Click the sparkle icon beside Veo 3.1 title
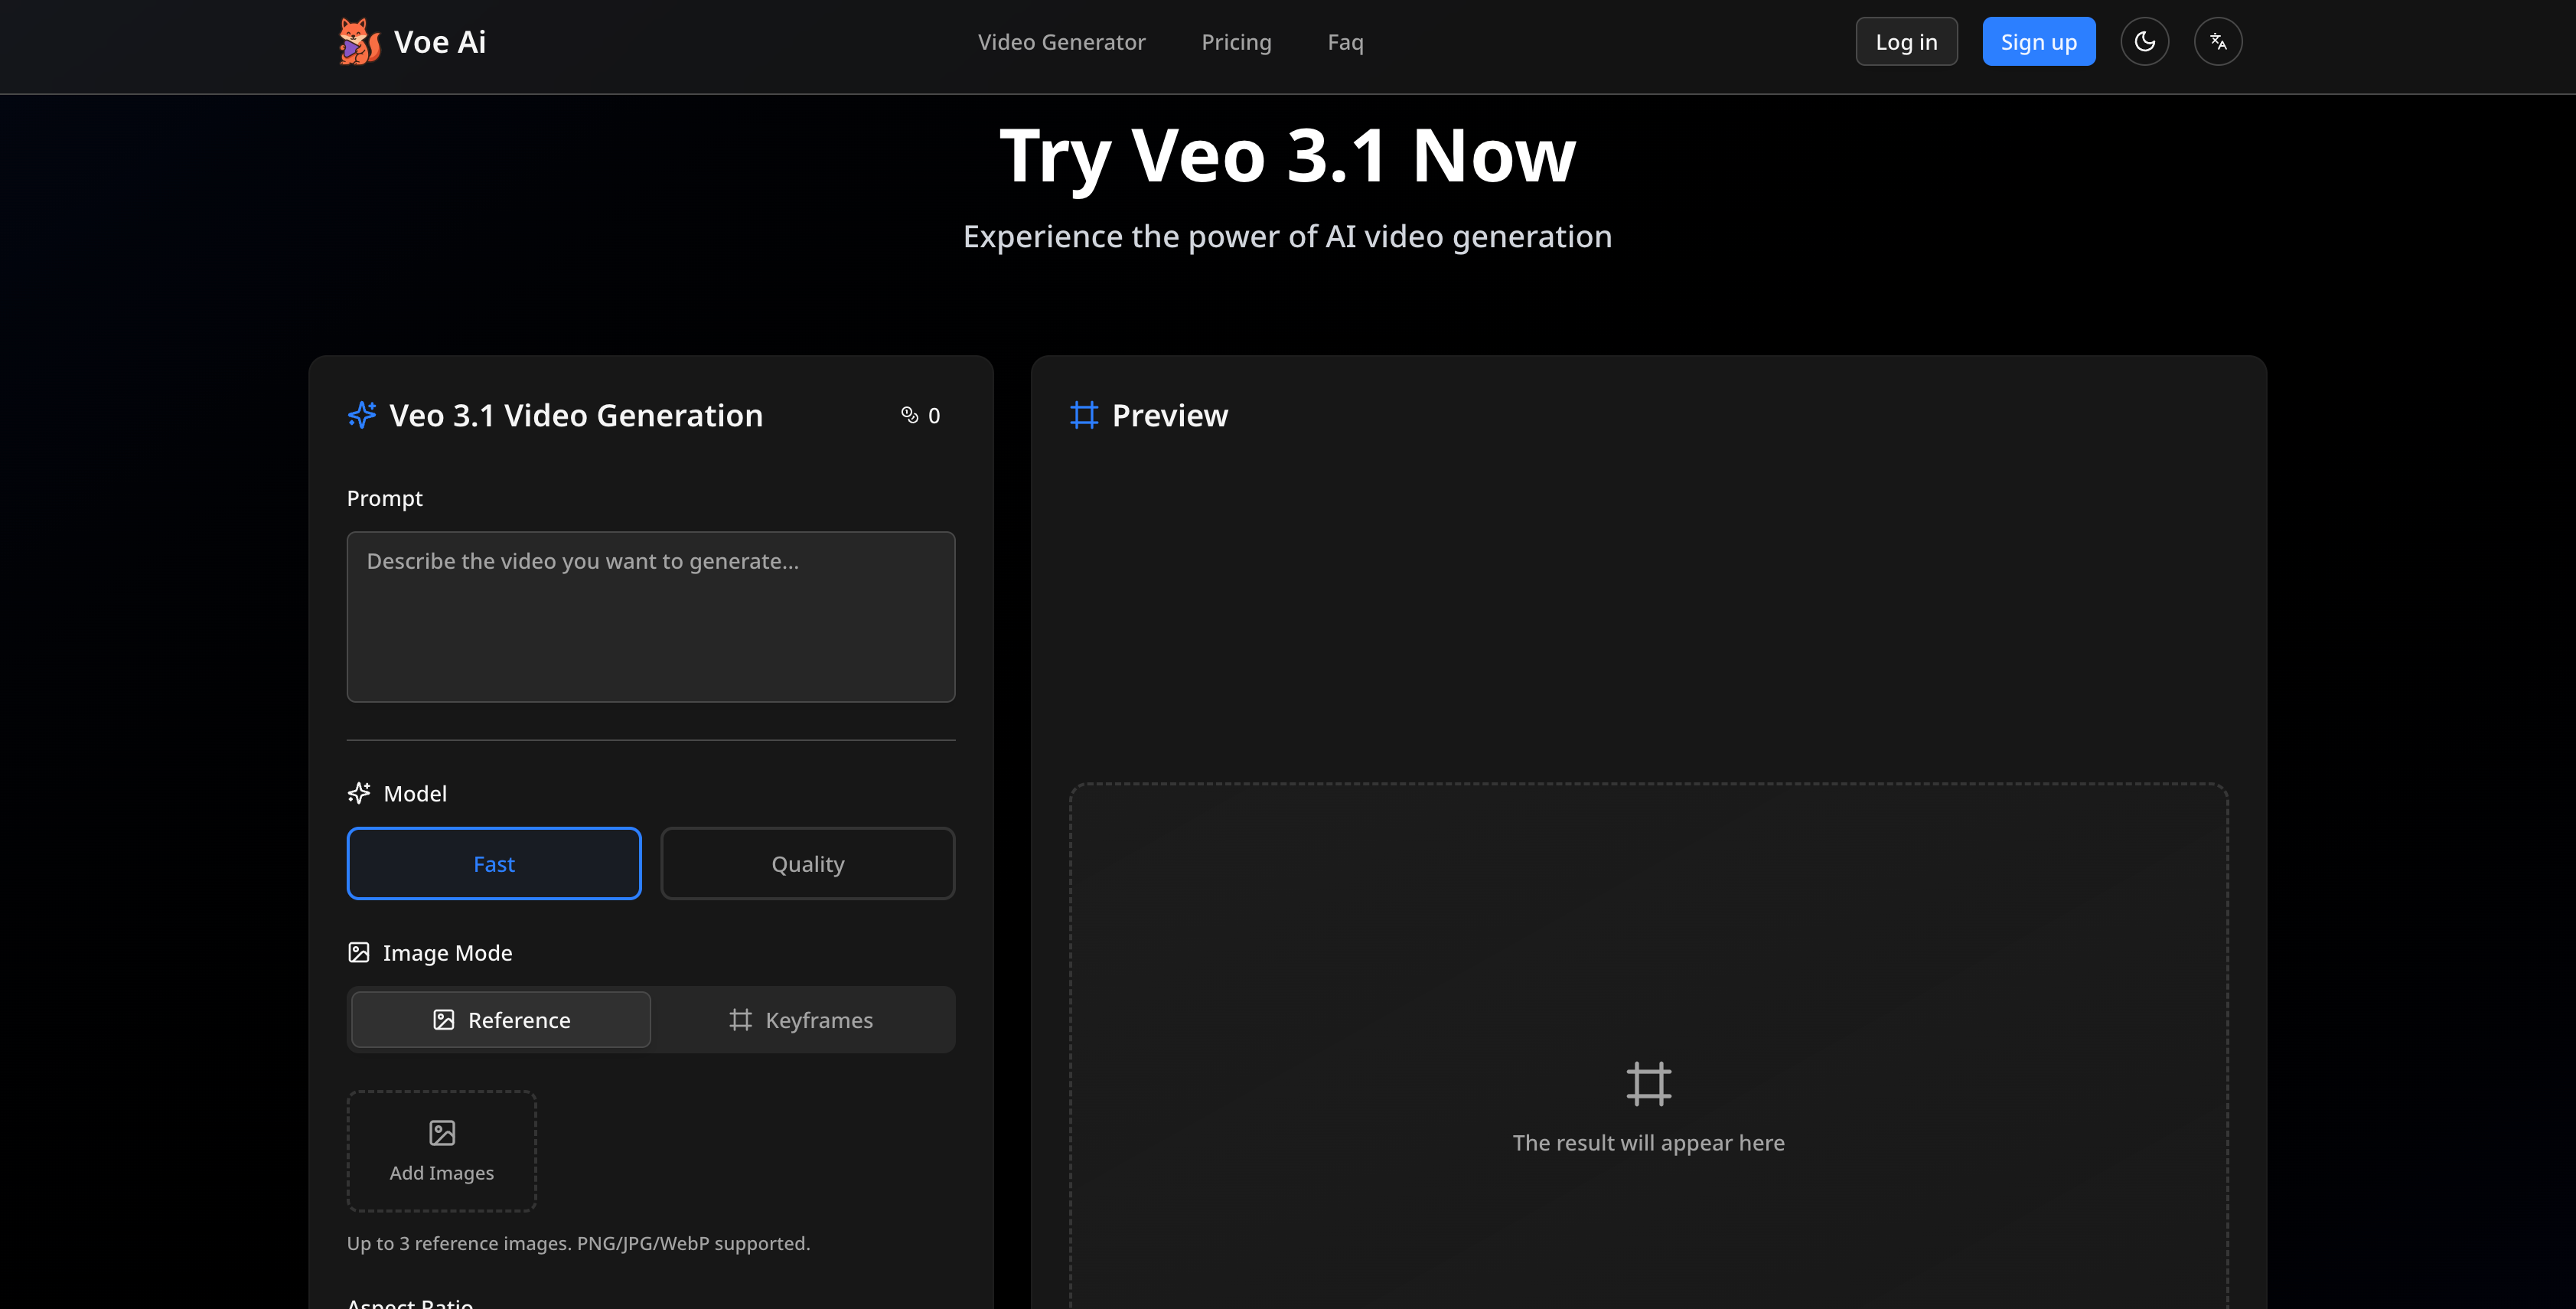 coord(361,415)
